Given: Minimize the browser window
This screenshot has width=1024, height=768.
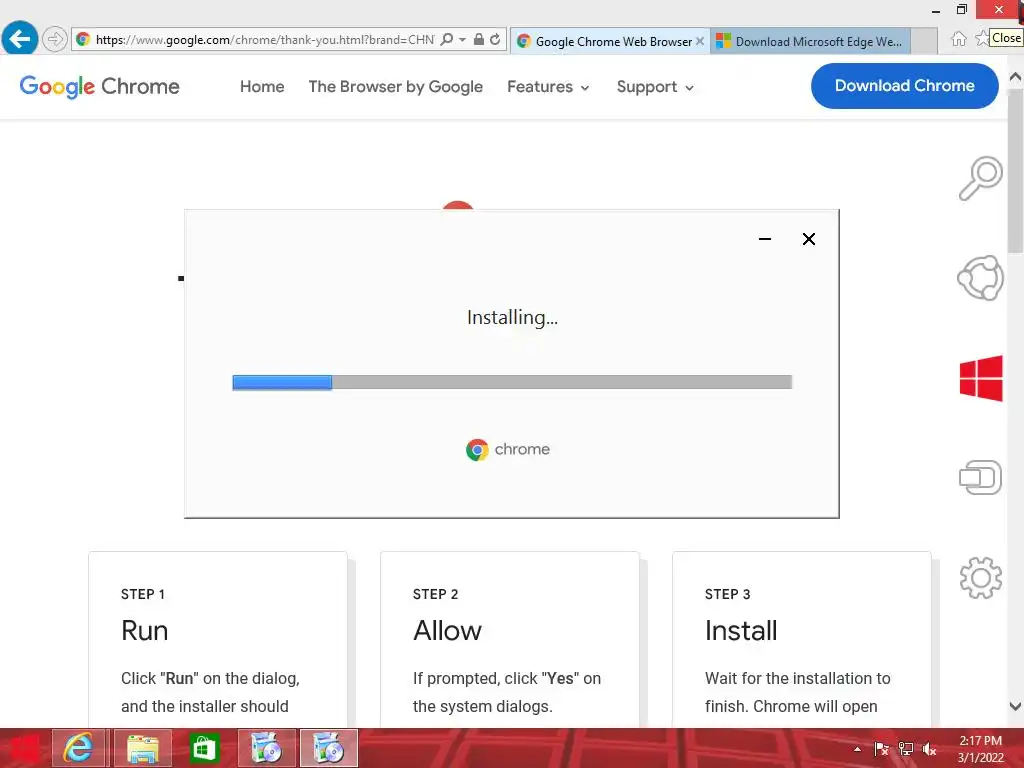Looking at the screenshot, I should click(x=936, y=10).
